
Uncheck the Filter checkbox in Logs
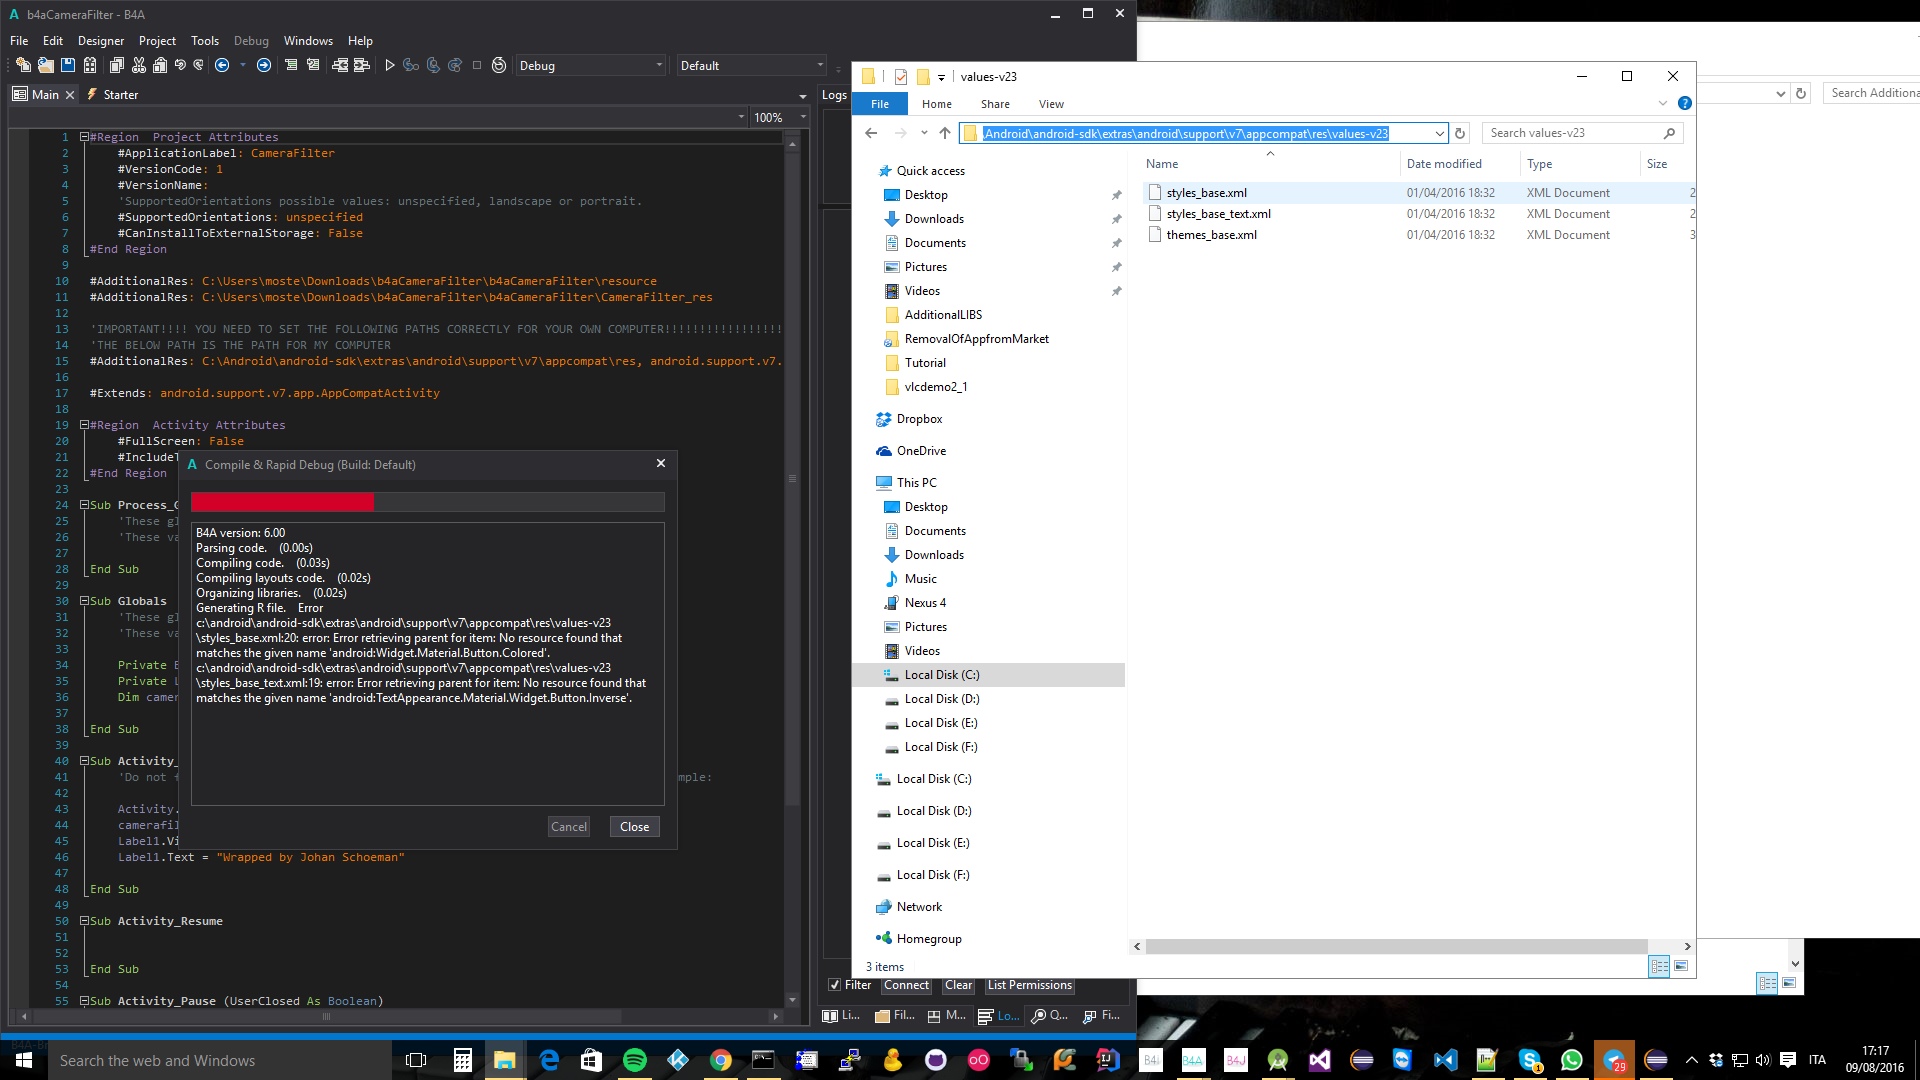(834, 985)
